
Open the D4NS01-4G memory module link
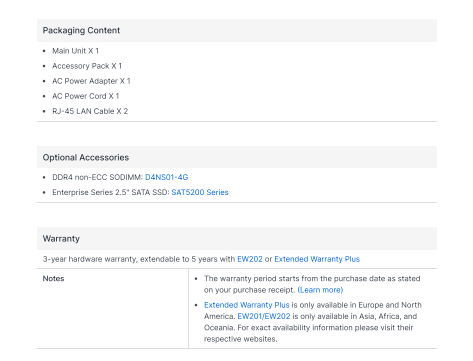pyautogui.click(x=166, y=177)
